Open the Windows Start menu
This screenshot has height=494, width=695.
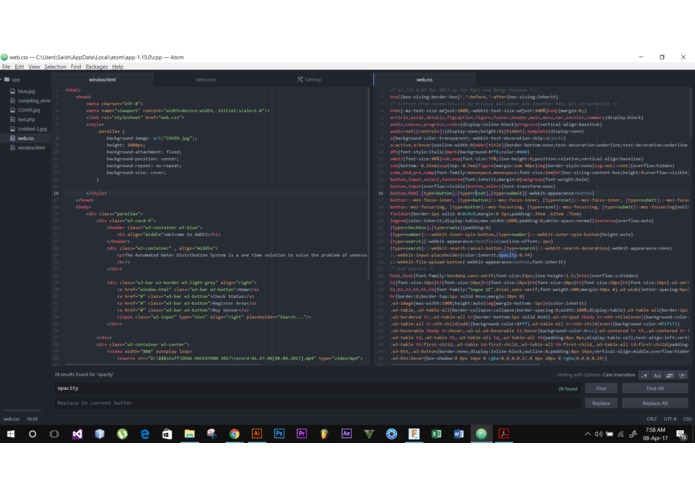point(11,434)
